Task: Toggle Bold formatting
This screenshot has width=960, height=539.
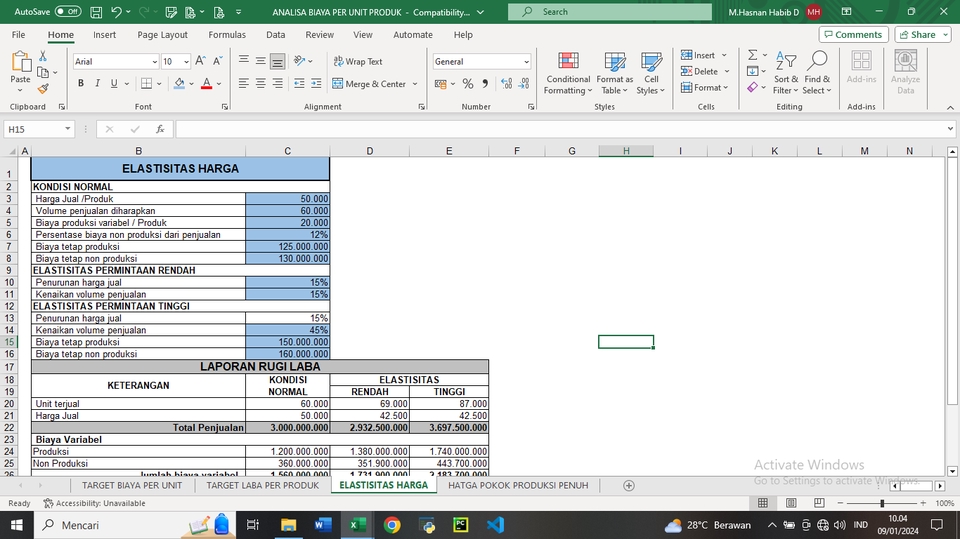Action: 81,83
